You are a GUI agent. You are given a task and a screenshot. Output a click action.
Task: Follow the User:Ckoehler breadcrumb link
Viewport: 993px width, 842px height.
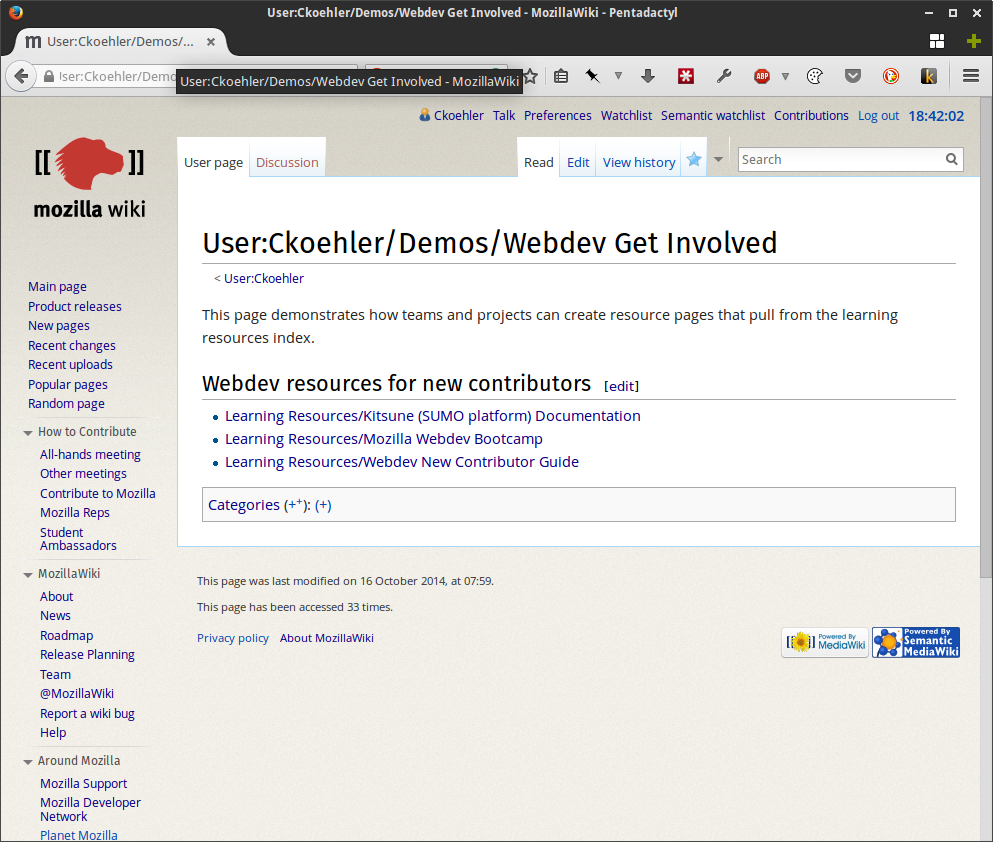tap(263, 279)
